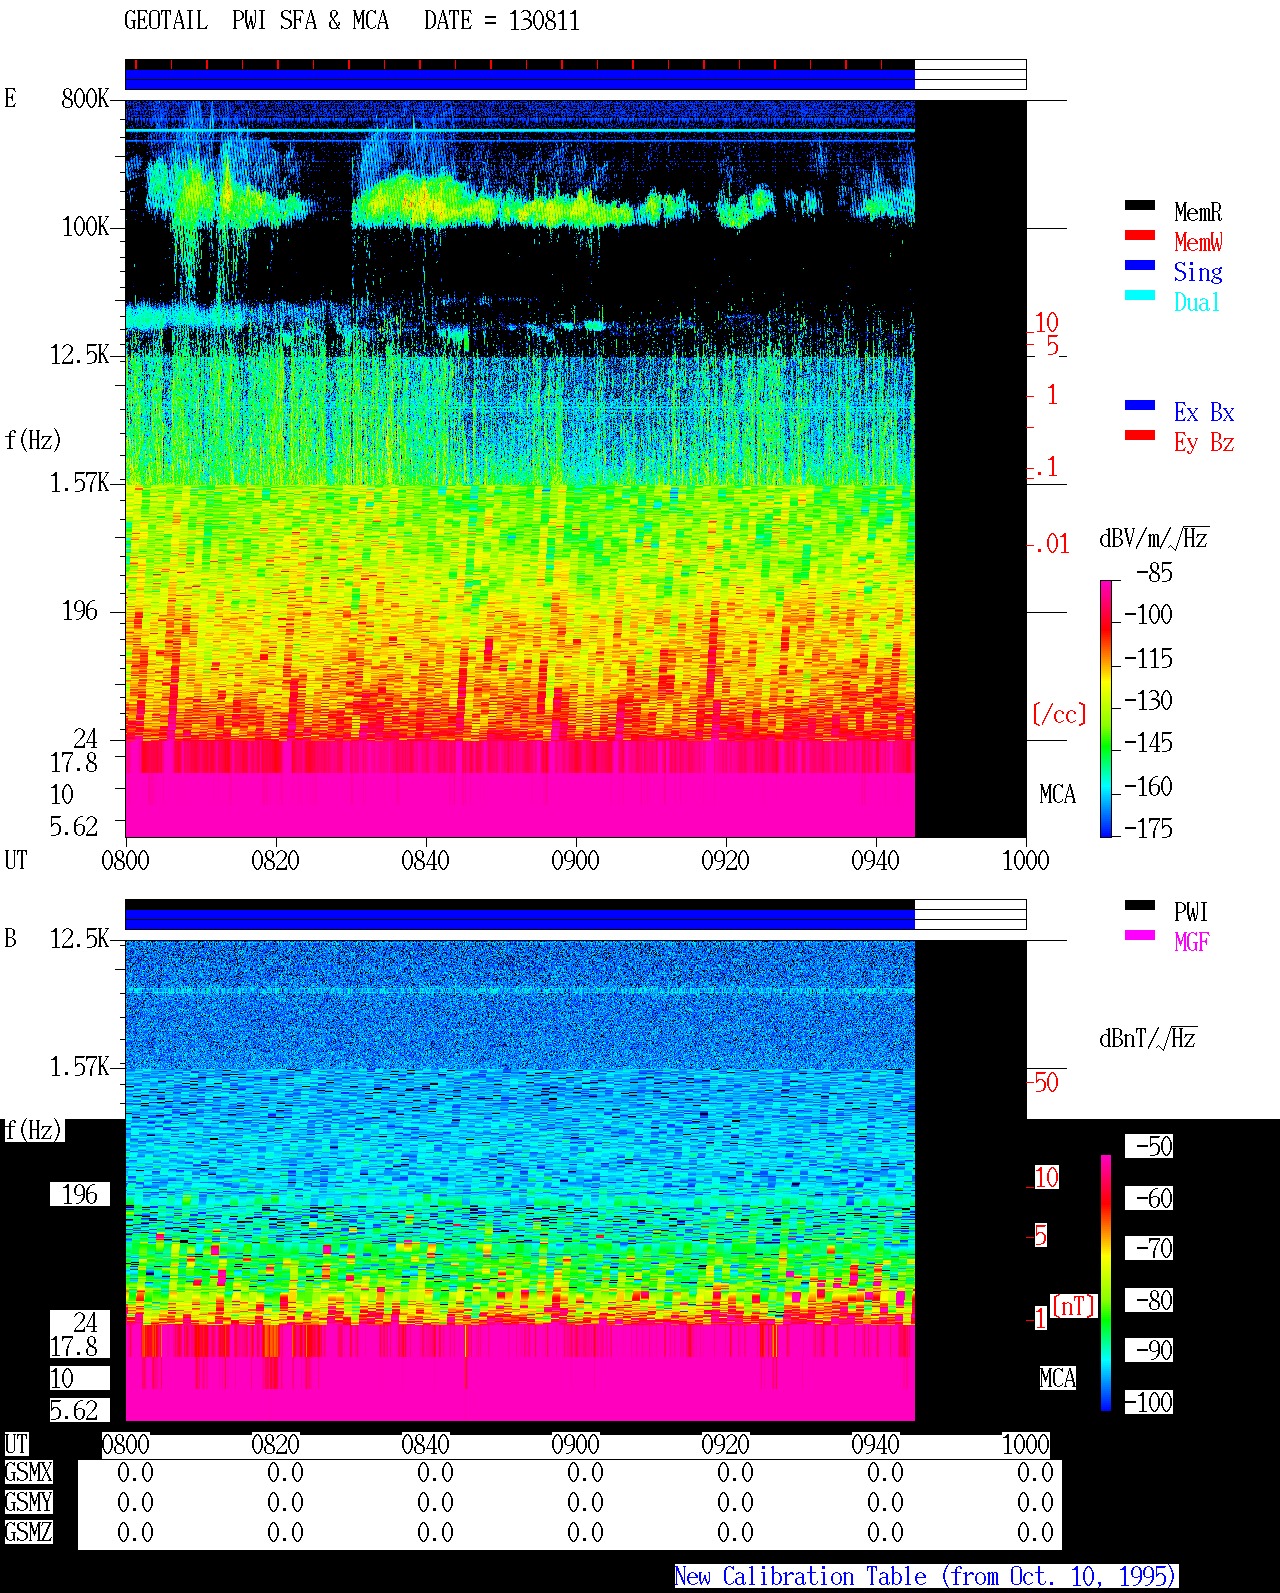Click the PWI legend label
The image size is (1280, 1593).
(x=1191, y=912)
